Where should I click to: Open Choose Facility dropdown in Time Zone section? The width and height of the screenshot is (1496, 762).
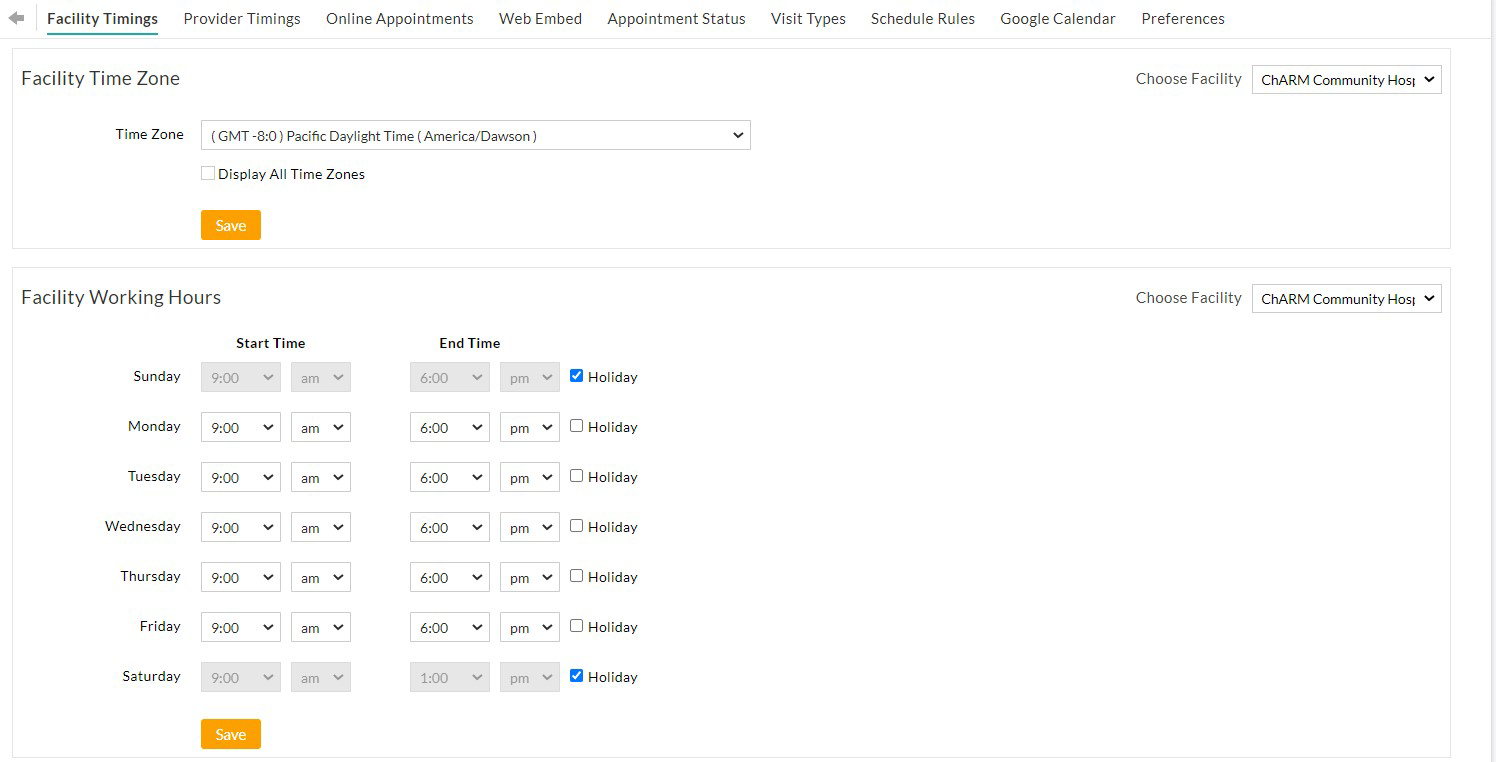[x=1346, y=80]
